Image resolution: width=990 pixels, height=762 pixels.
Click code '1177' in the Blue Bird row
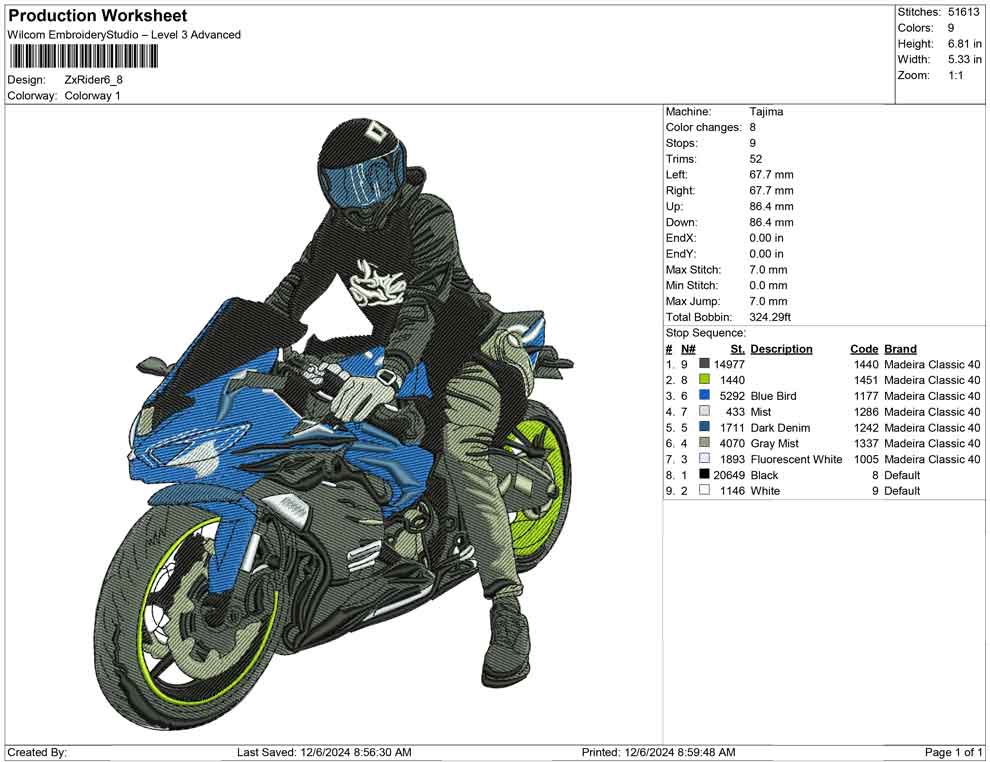pos(866,396)
